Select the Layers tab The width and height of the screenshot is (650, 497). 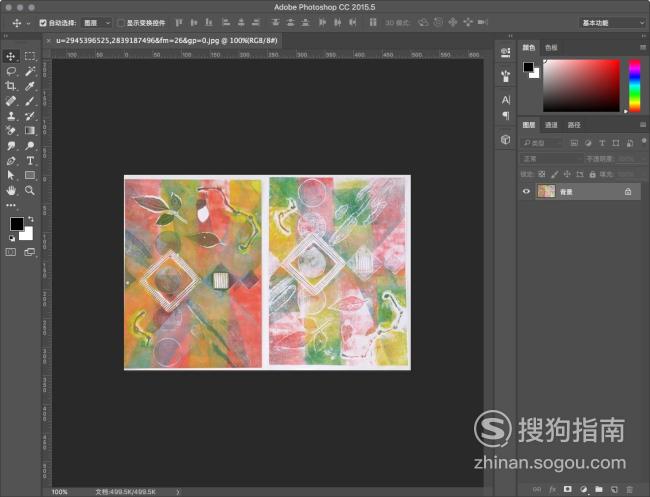coord(529,125)
